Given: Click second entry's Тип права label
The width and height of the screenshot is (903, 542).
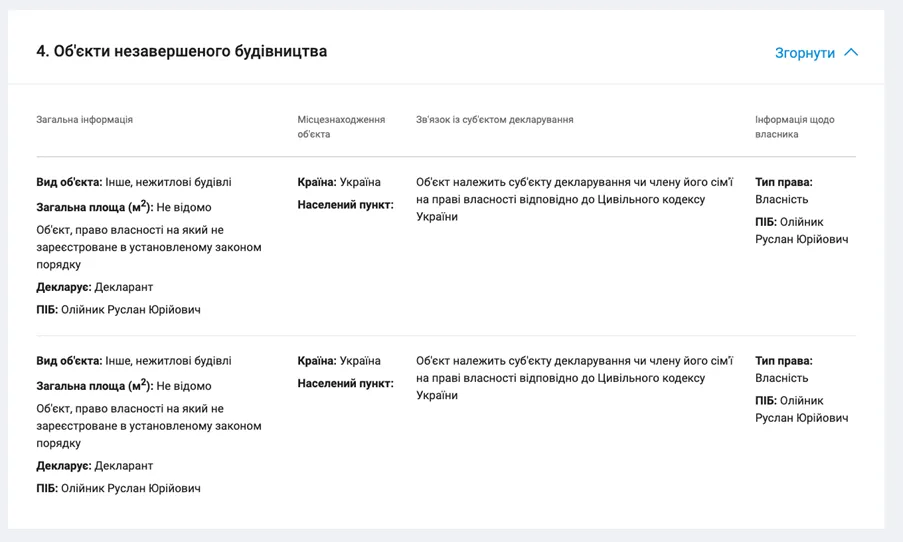Looking at the screenshot, I should [x=784, y=361].
